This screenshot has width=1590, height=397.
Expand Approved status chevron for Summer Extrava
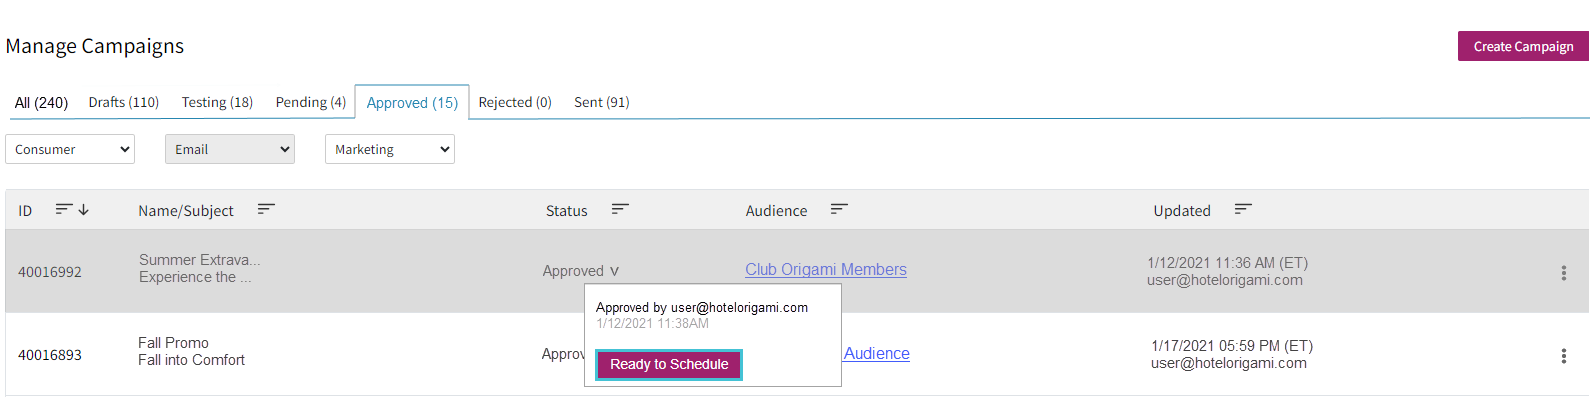tap(614, 271)
